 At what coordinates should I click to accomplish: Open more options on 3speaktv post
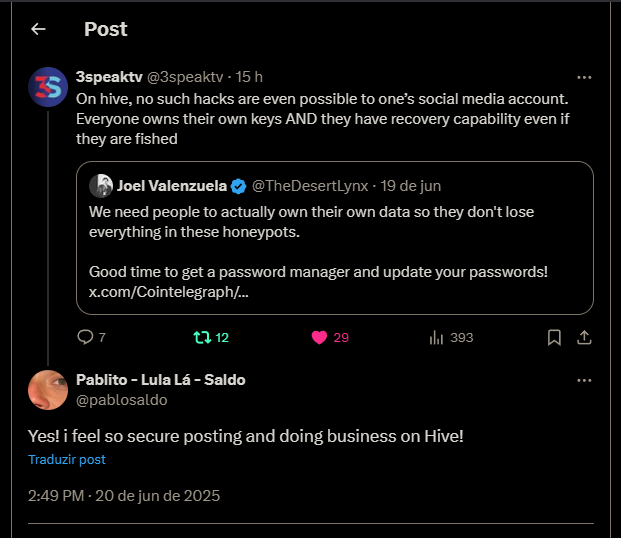[584, 77]
